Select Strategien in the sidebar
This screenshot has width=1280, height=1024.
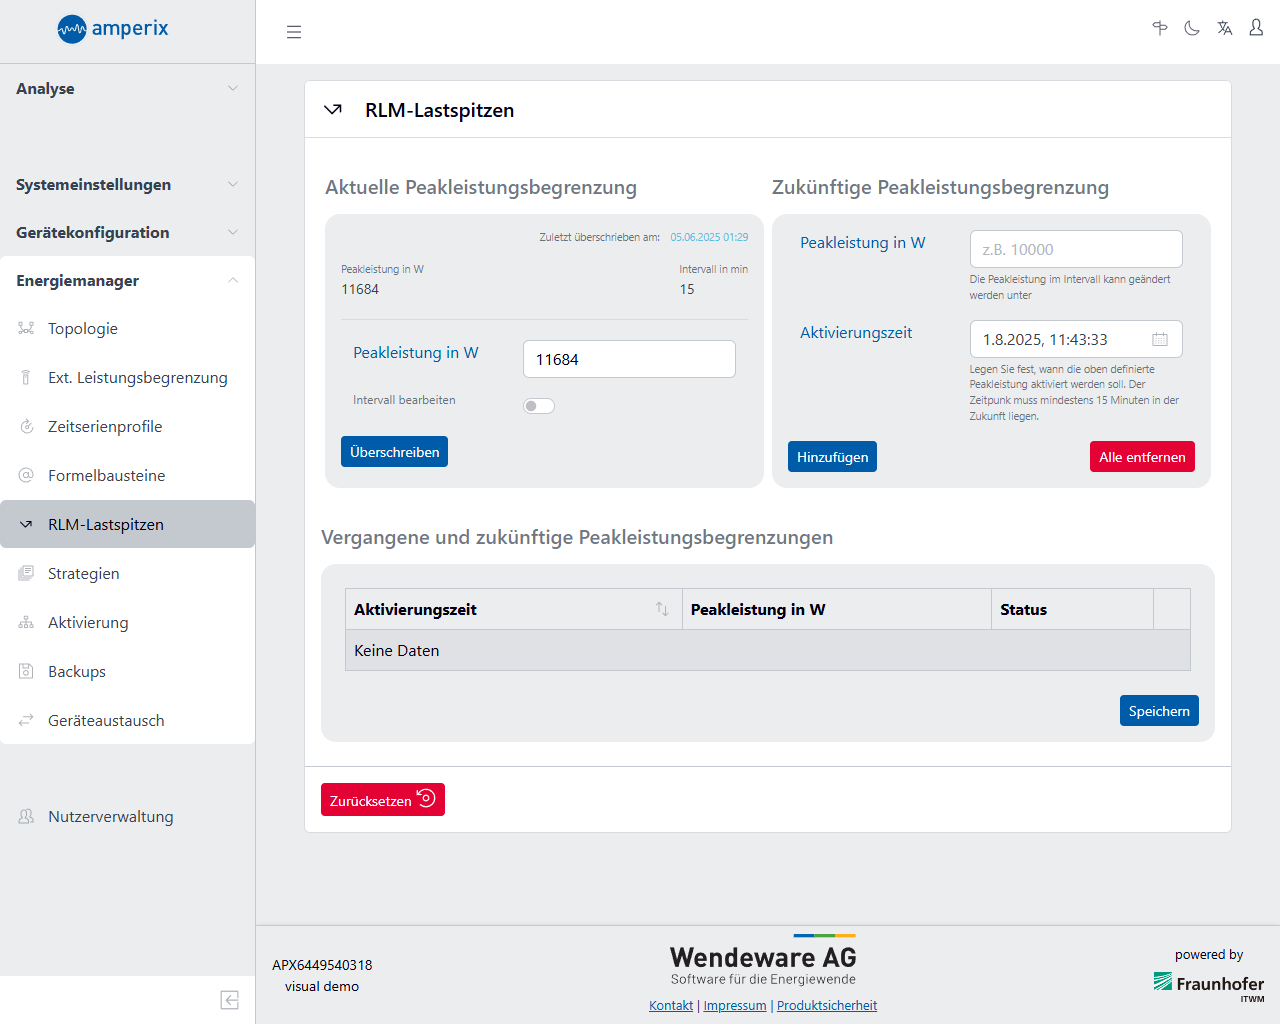pyautogui.click(x=84, y=574)
